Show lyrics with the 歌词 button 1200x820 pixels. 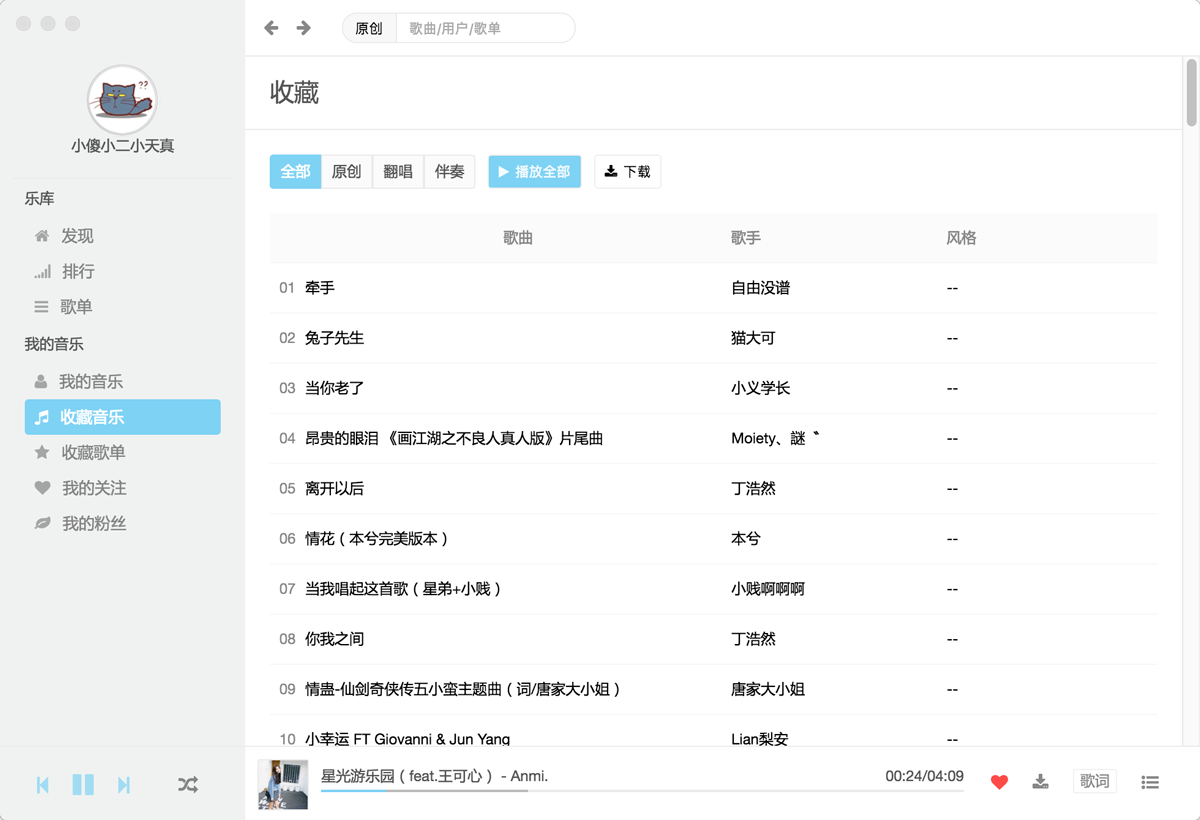pyautogui.click(x=1095, y=781)
